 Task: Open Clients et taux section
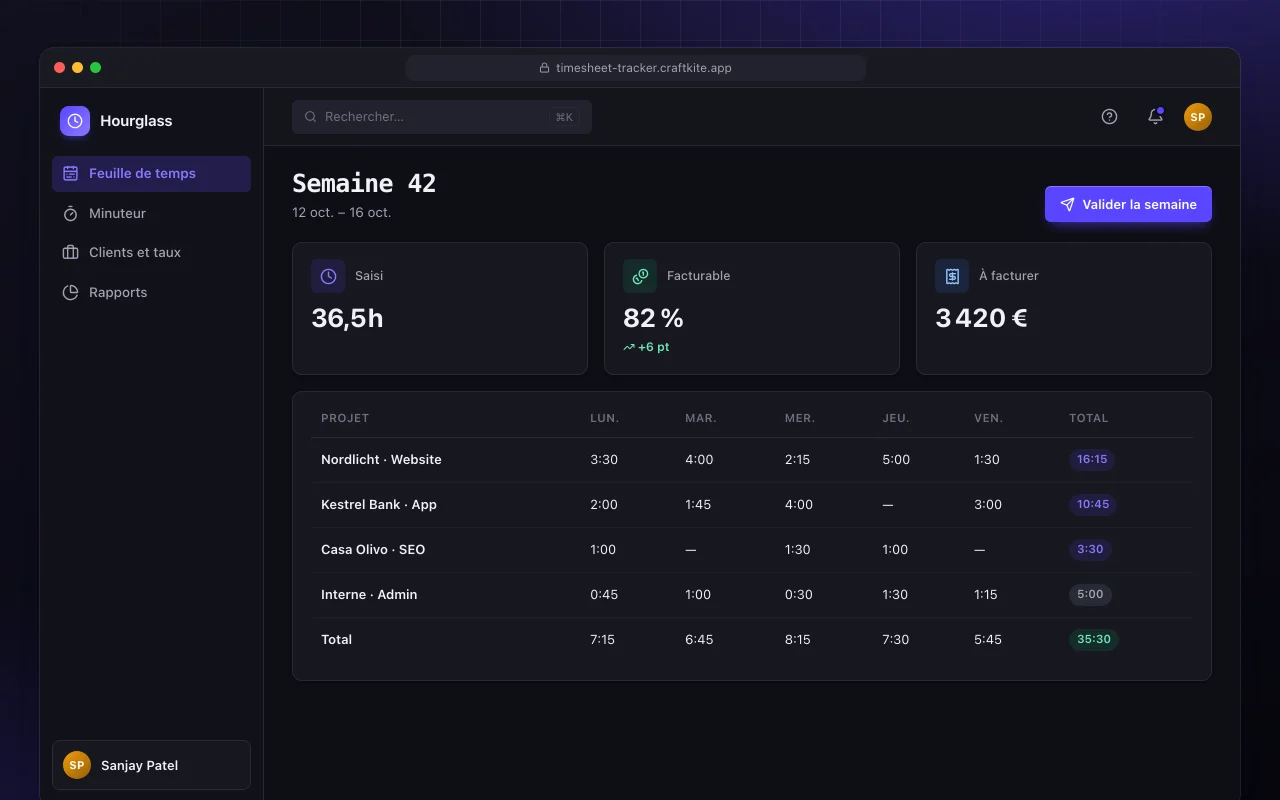[x=151, y=253]
